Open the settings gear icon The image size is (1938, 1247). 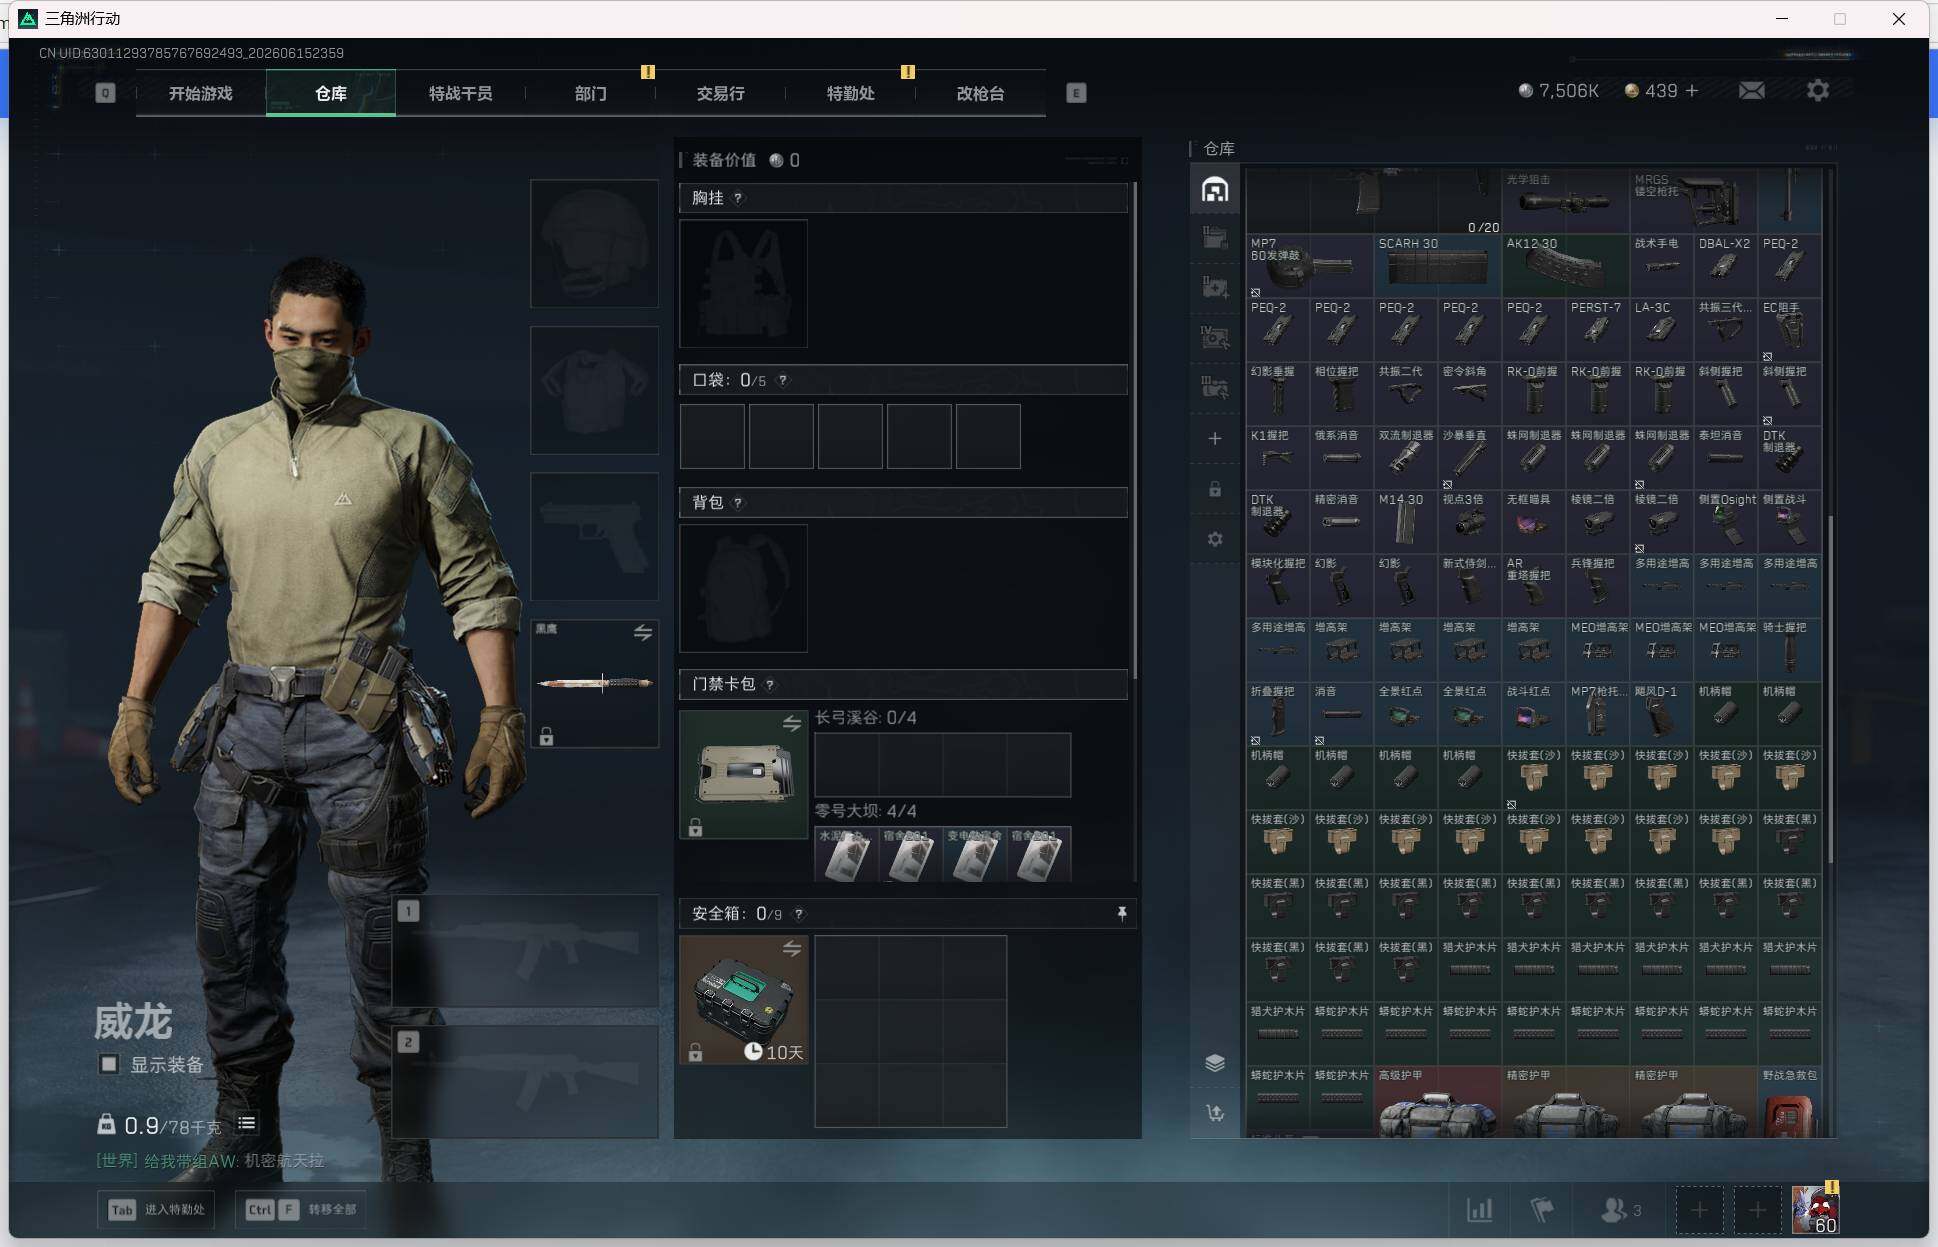pos(1818,91)
